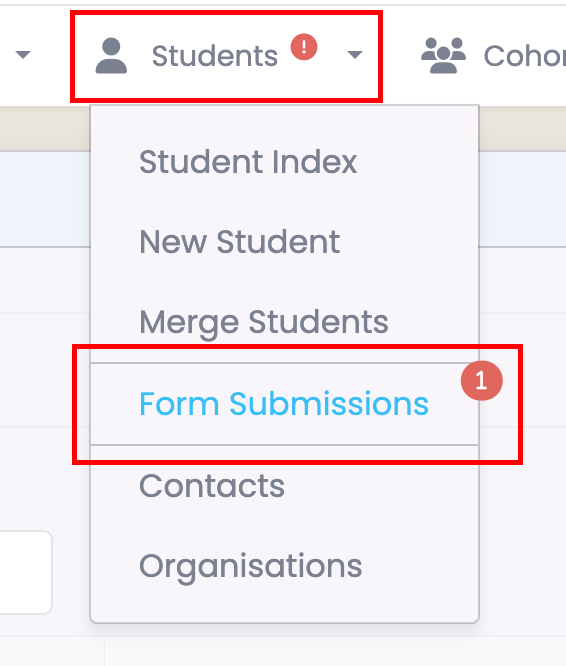
Task: Click the red '1' notification badge
Action: [x=482, y=381]
